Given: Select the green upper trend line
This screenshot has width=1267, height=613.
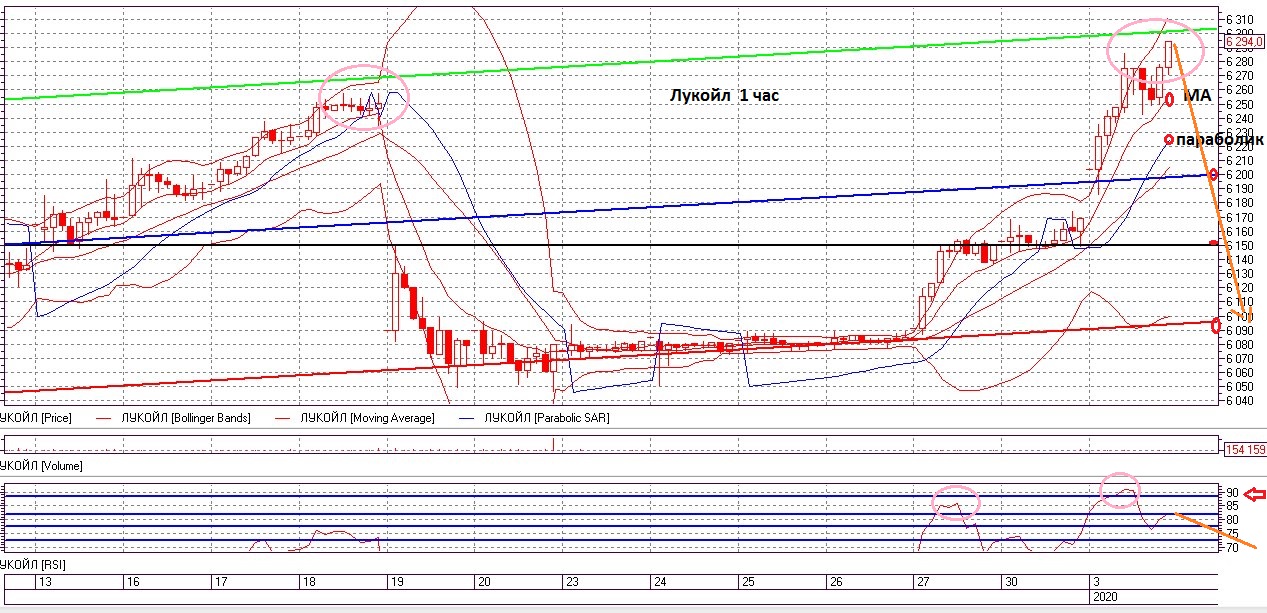Looking at the screenshot, I should 610,65.
